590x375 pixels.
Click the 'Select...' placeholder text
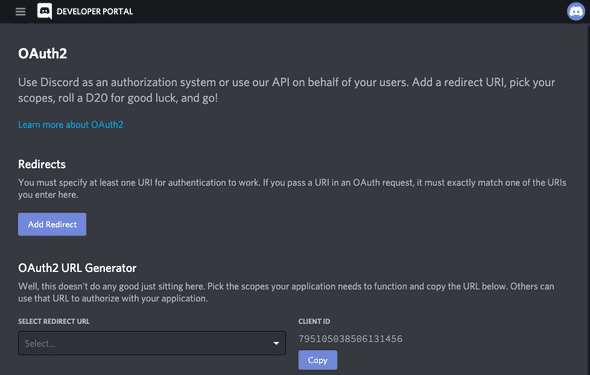click(40, 343)
